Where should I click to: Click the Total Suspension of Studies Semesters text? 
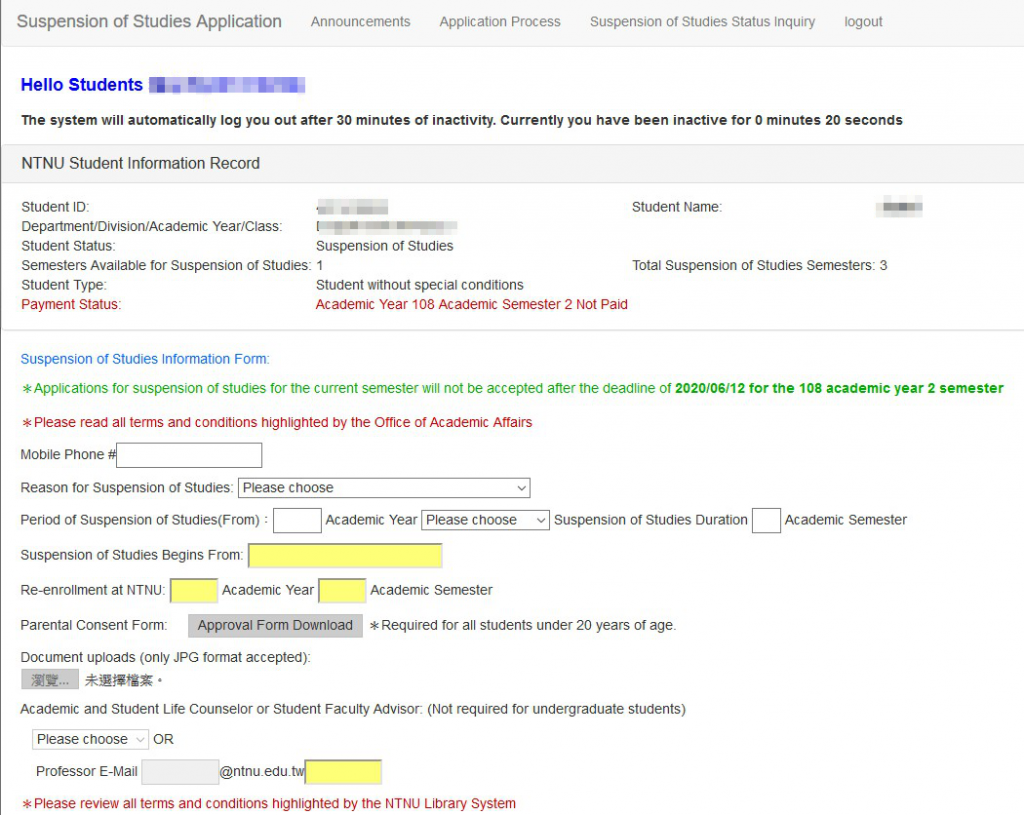760,265
